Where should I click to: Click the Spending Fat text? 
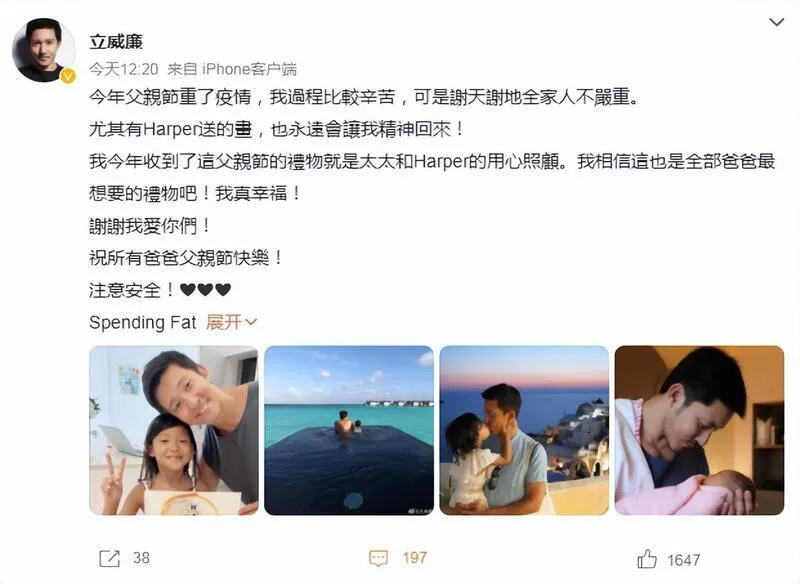coord(142,322)
